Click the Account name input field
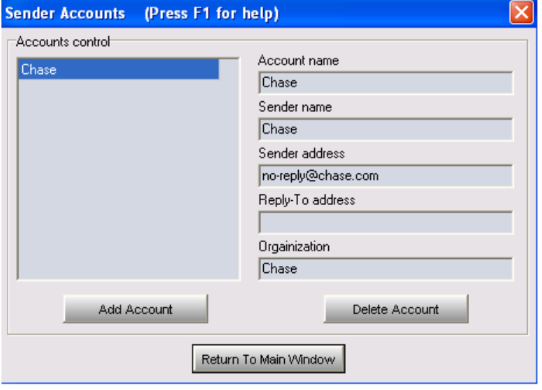Image resolution: width=542 pixels, height=390 pixels. tap(385, 83)
